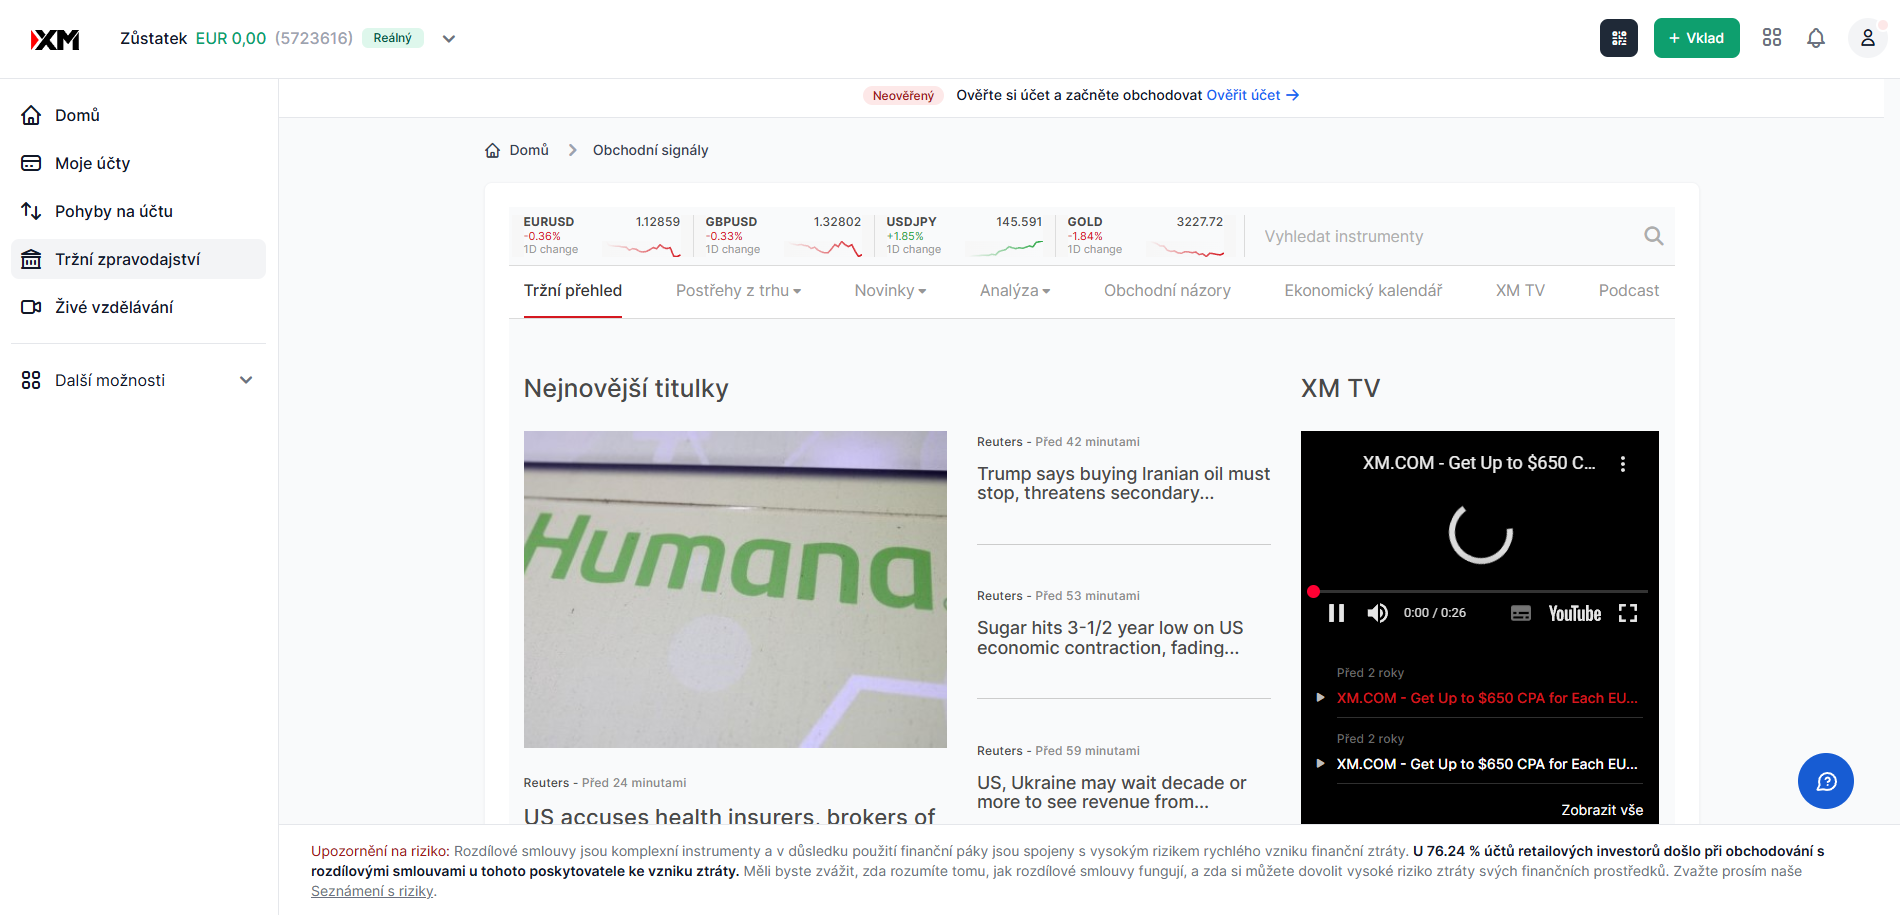Open US accuses health insurers headline

click(729, 816)
